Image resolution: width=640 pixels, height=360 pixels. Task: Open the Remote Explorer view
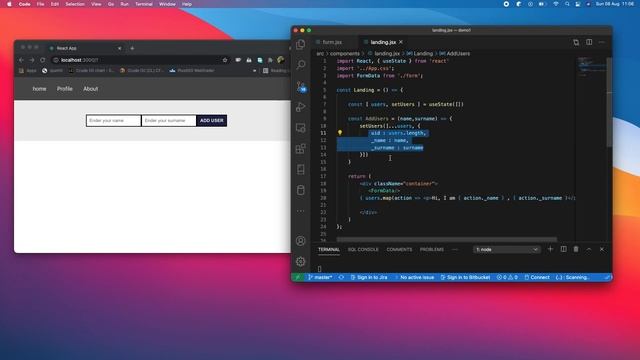301,128
